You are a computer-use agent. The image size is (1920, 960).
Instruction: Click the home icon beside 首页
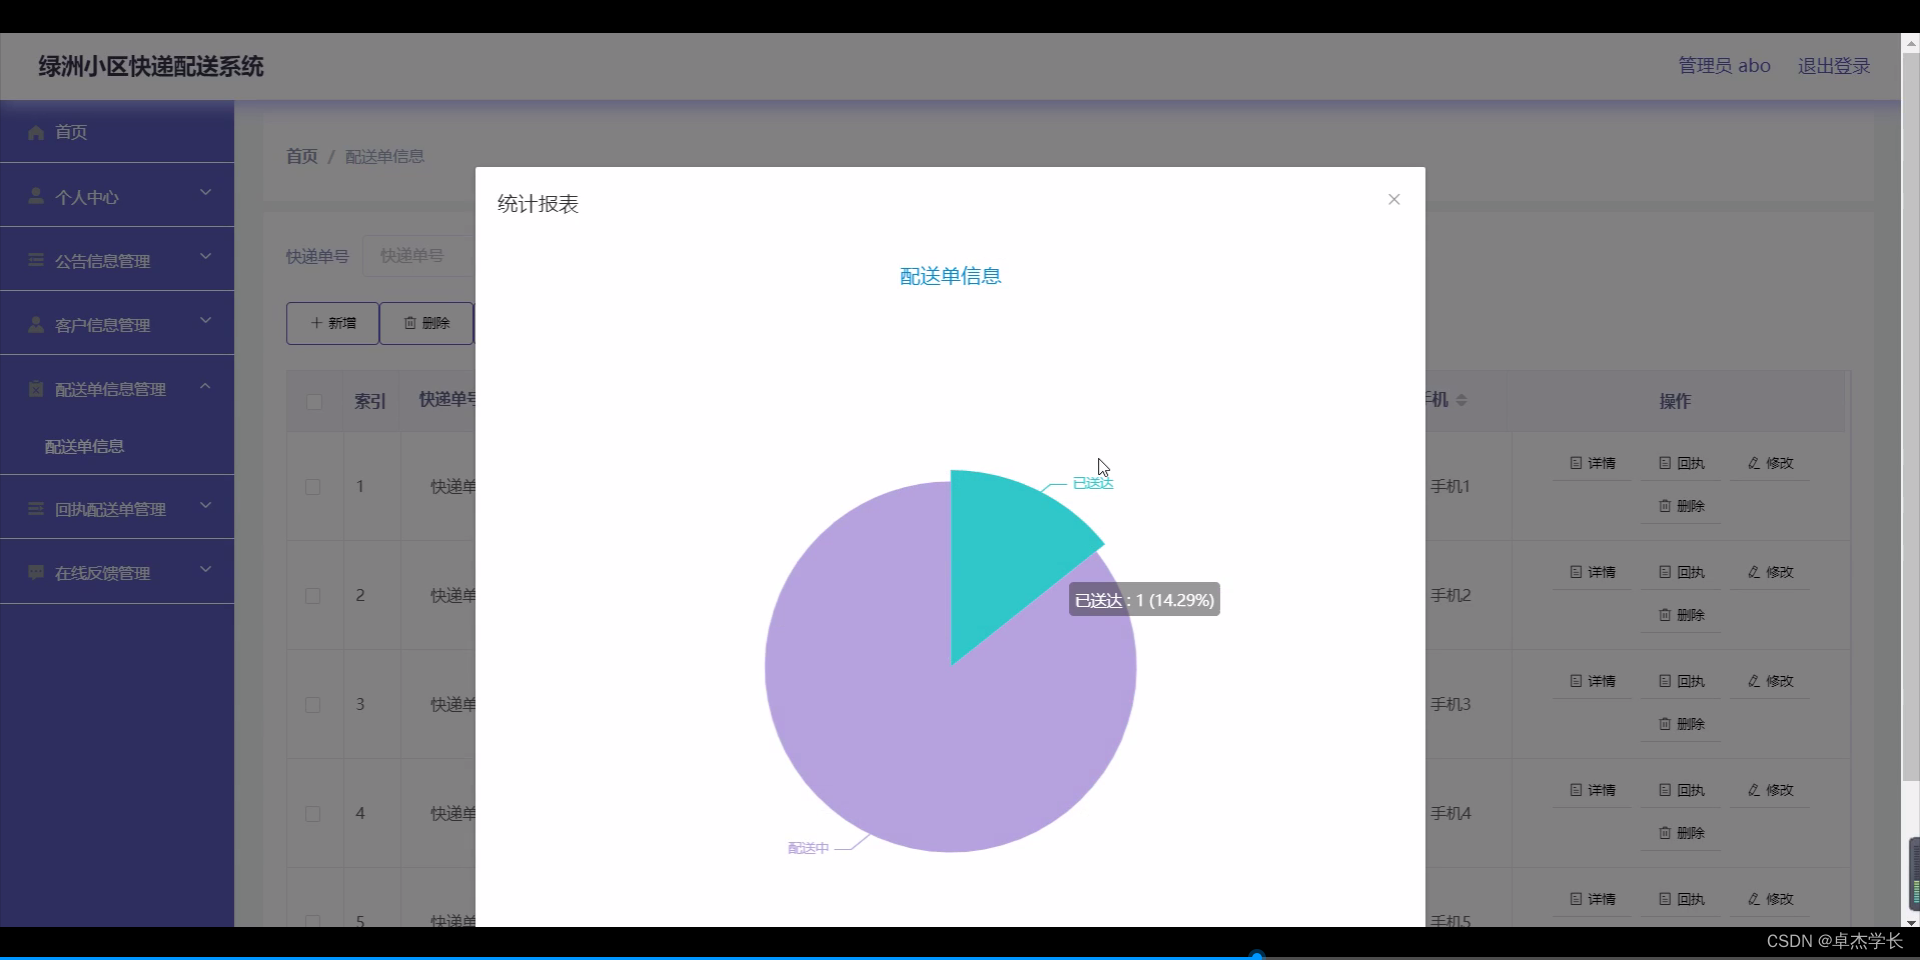(x=35, y=132)
